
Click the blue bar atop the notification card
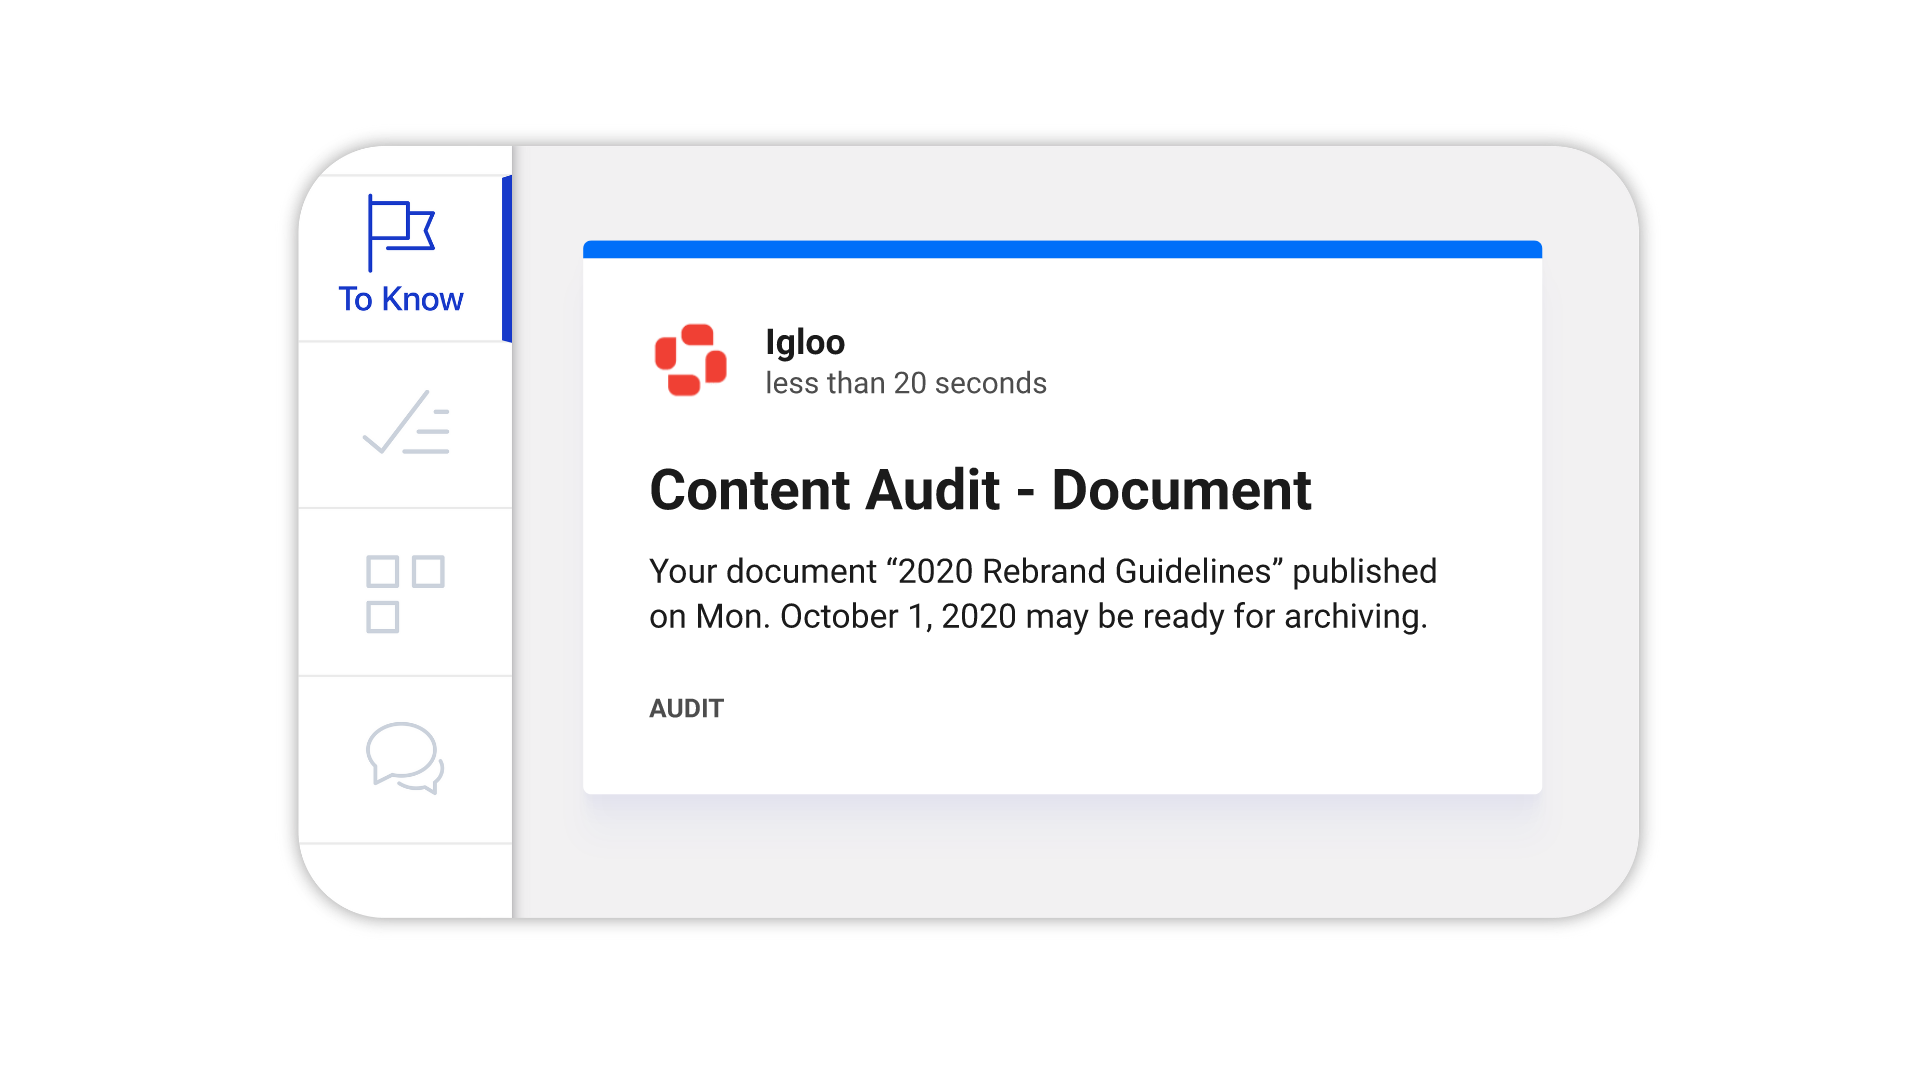pyautogui.click(x=1062, y=249)
